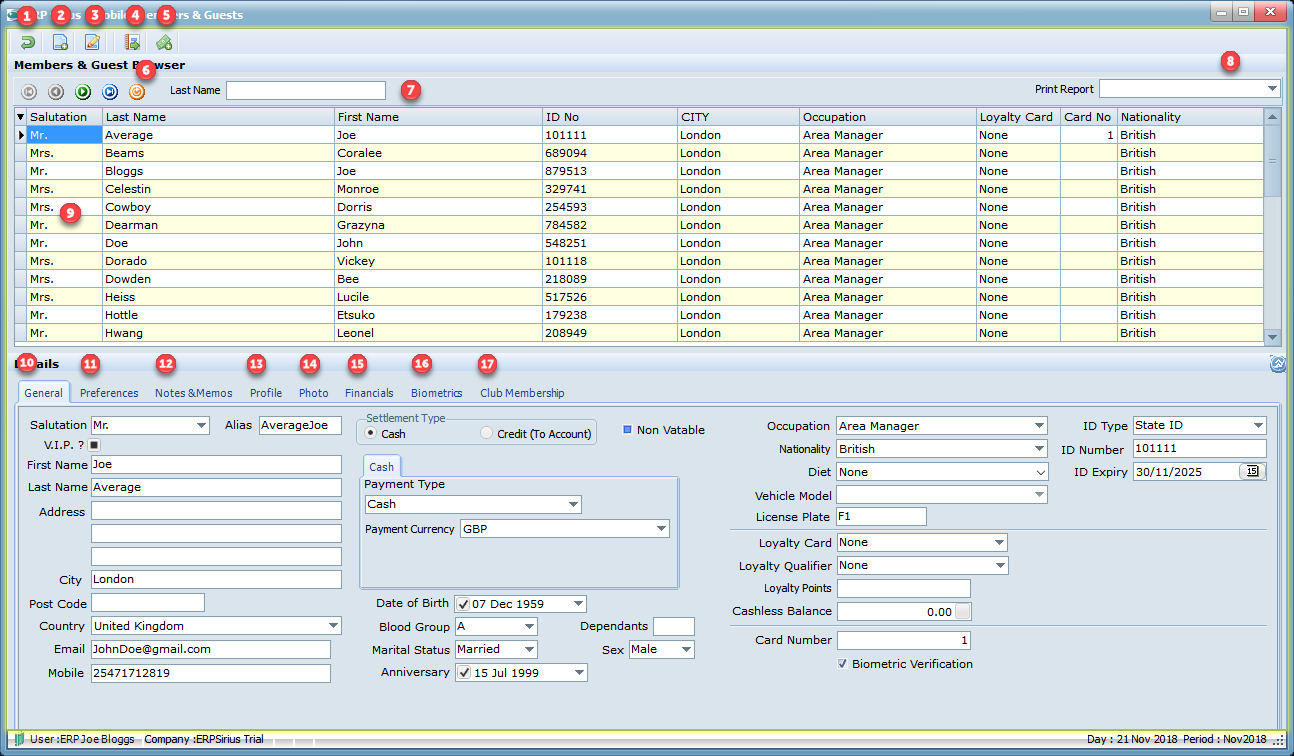Screen dimensions: 1294x756
Task: Switch to the Photo tab
Action: (x=314, y=393)
